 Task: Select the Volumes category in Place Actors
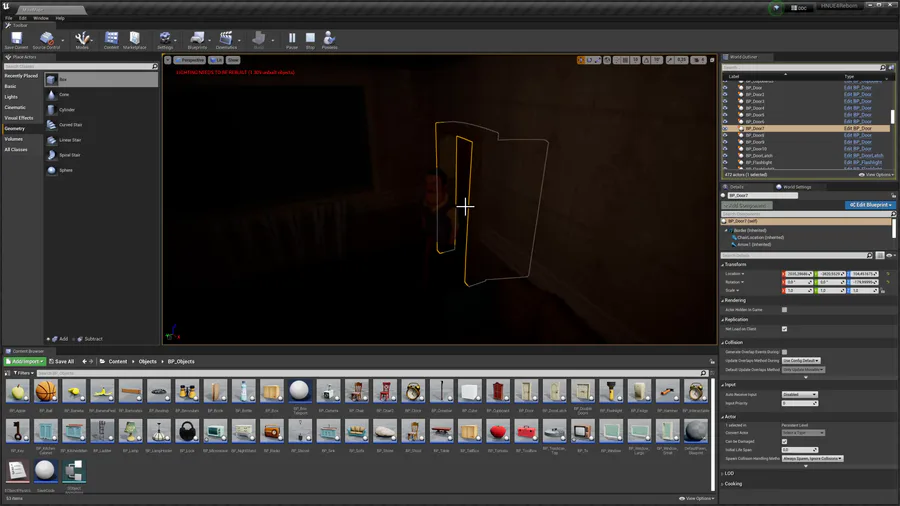[x=14, y=139]
